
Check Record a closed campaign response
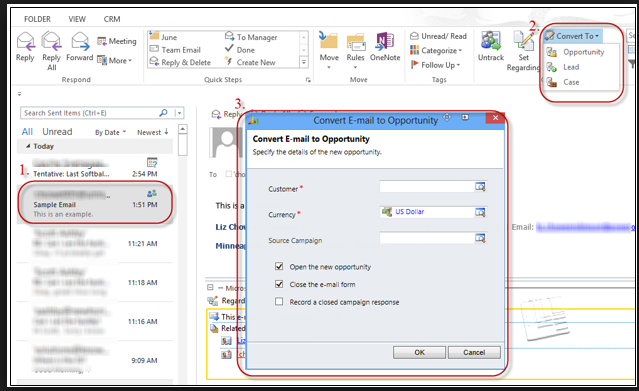(279, 302)
